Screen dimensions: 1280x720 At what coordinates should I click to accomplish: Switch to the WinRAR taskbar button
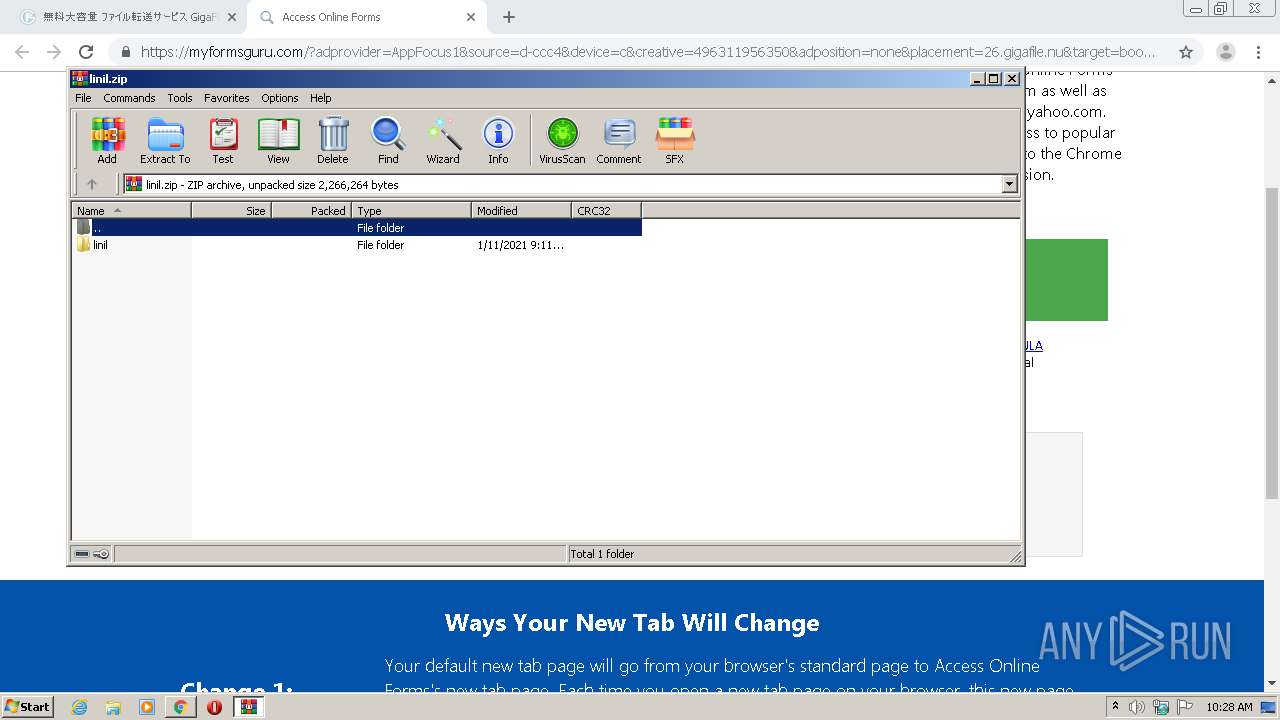(x=248, y=707)
